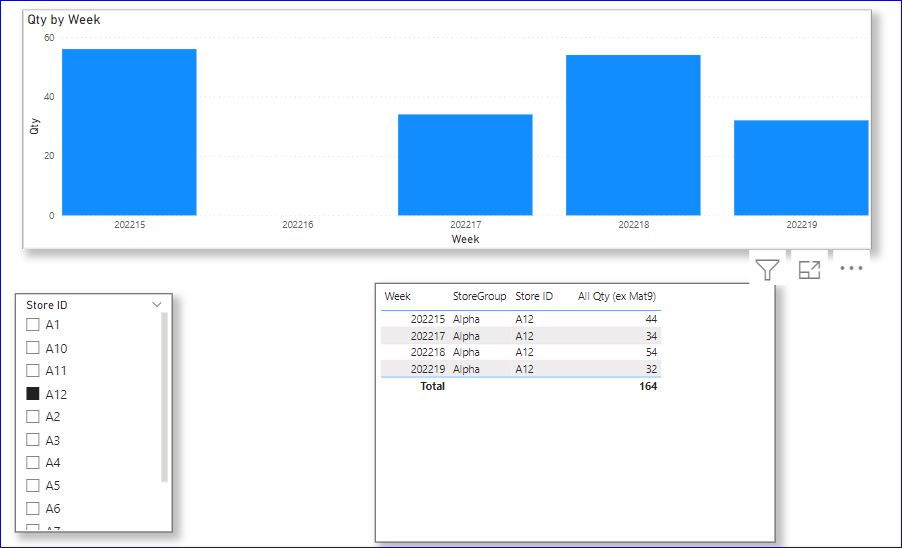Viewport: 902px width, 548px height.
Task: Open the table's more options menu
Action: tap(851, 268)
